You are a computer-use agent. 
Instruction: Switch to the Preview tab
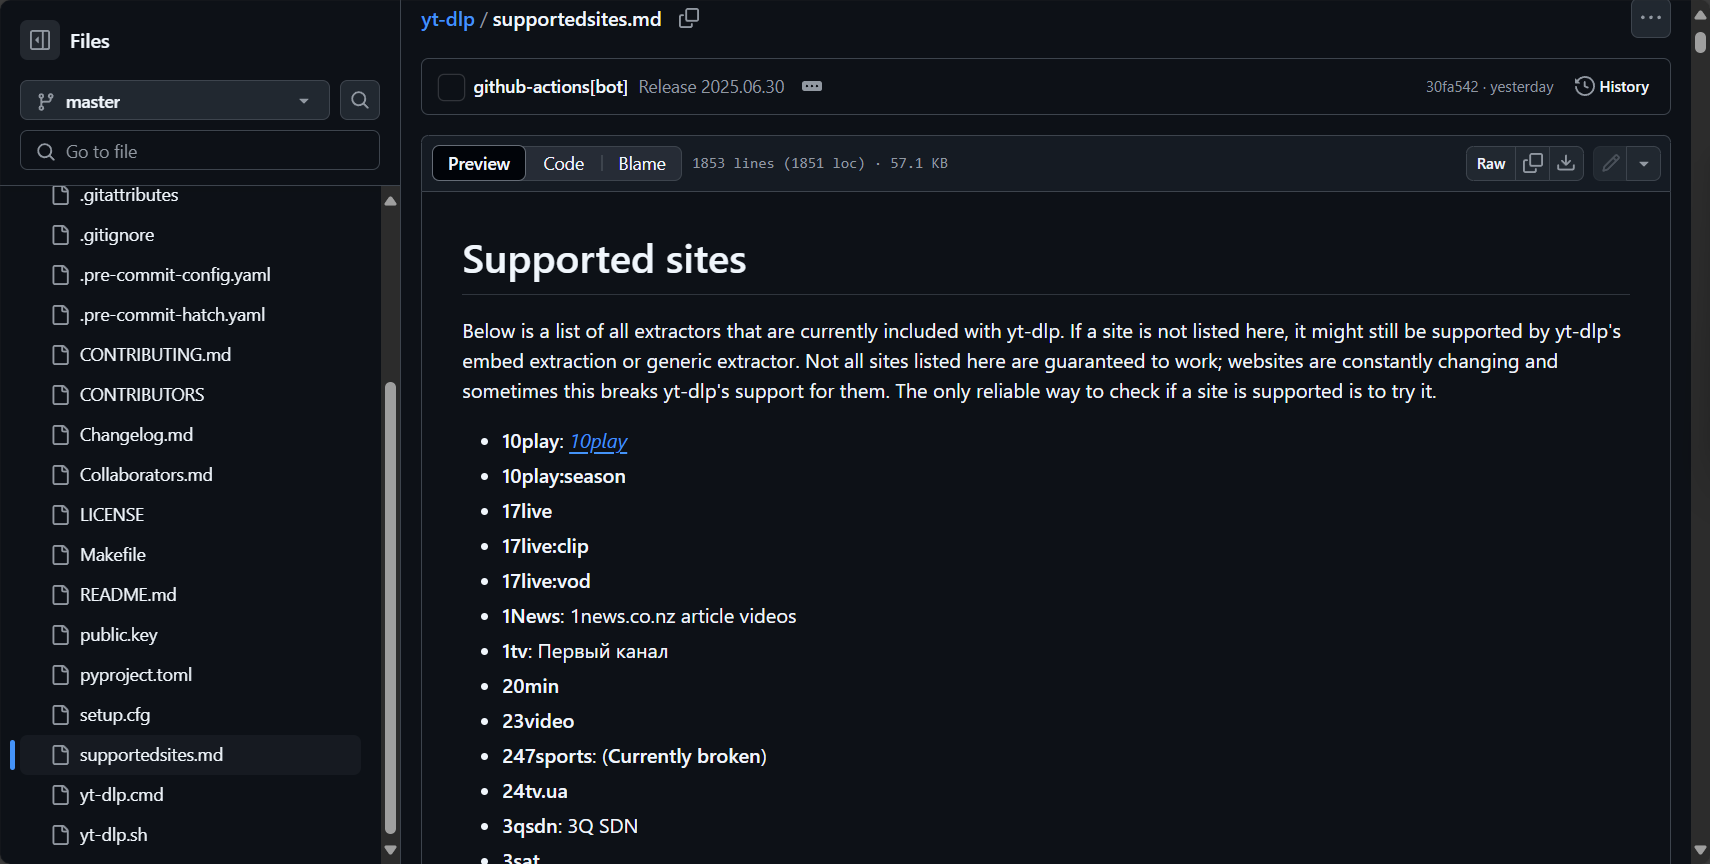click(x=479, y=163)
